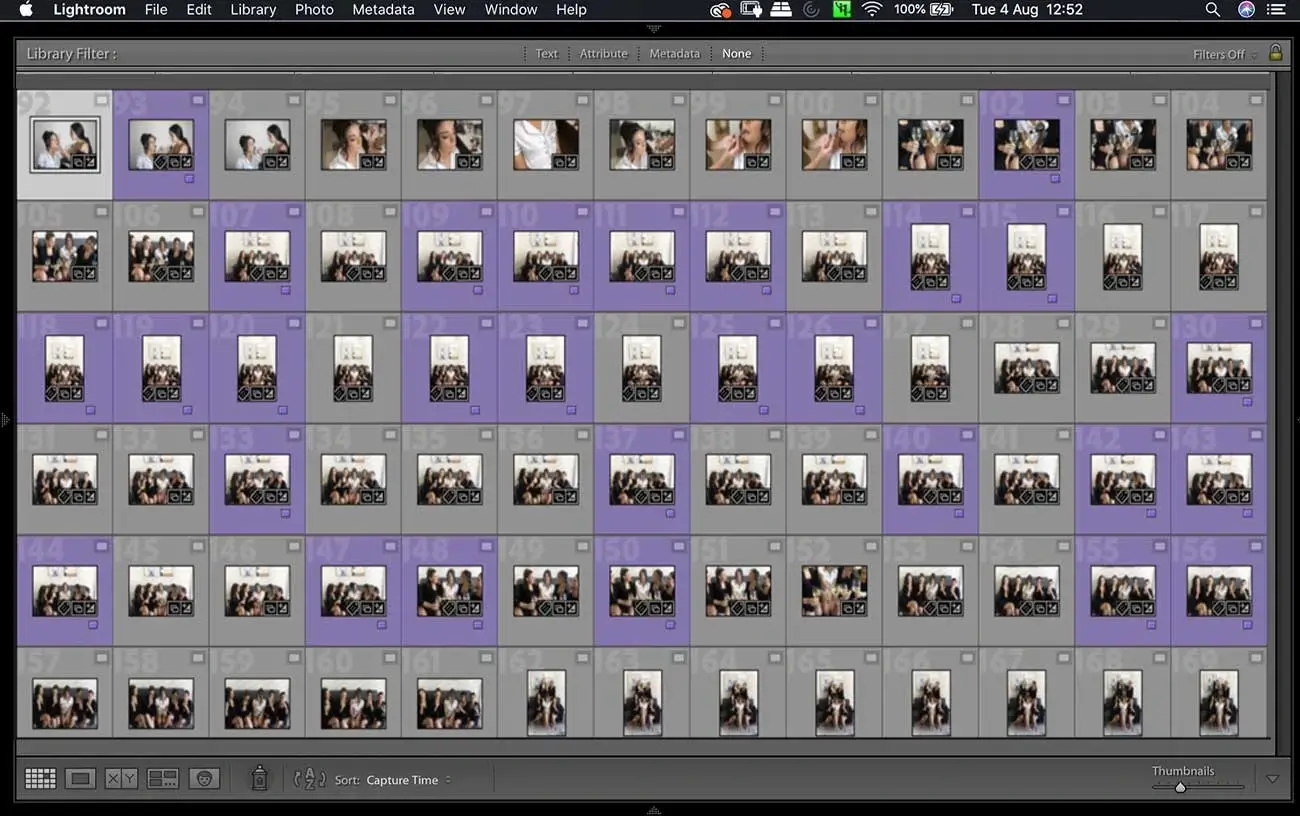This screenshot has width=1300, height=816.
Task: Open Compare view with the XY icon
Action: click(121, 779)
